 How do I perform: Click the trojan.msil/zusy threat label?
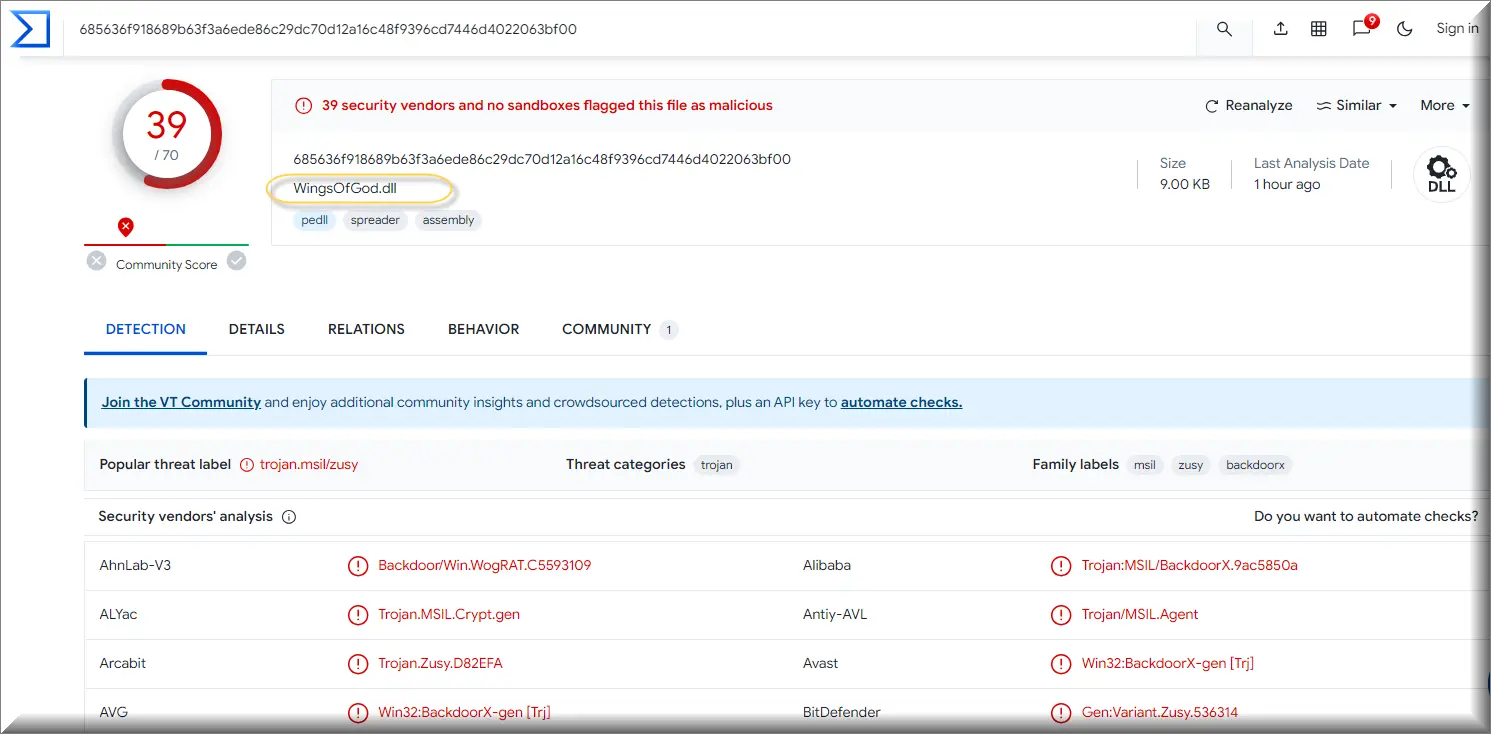pyautogui.click(x=309, y=464)
